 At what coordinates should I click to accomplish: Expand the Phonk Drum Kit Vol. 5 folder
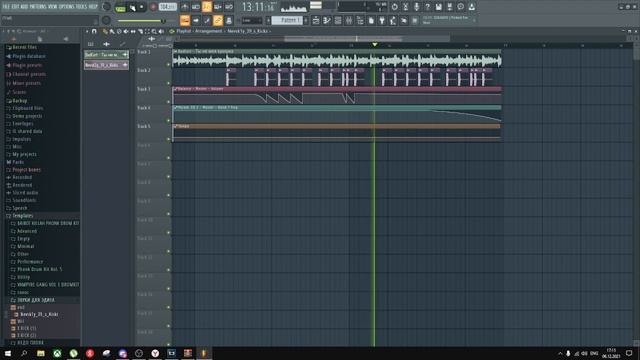point(40,269)
